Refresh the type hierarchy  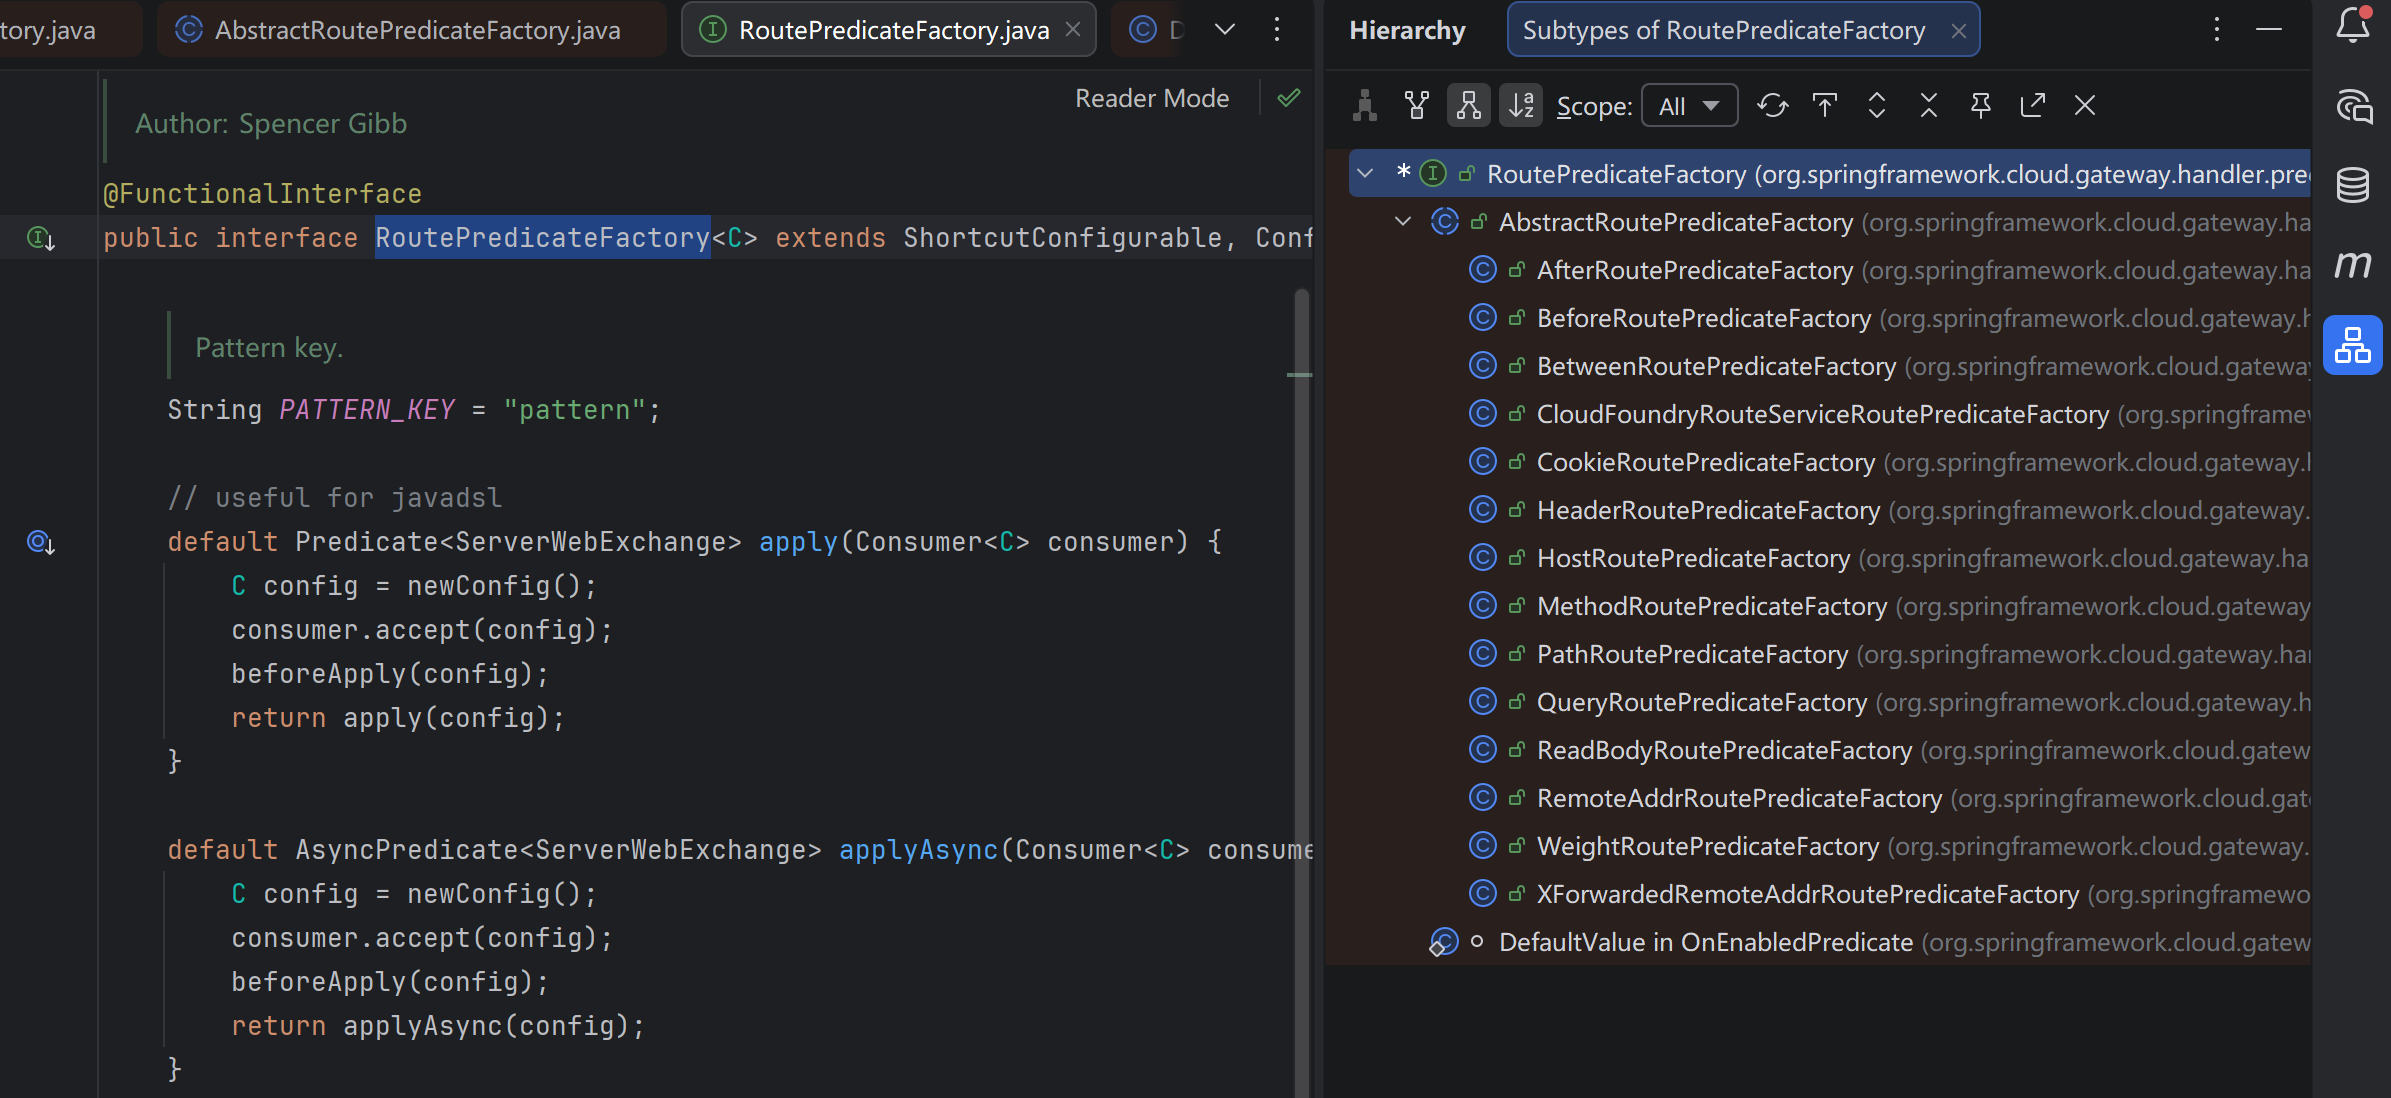[x=1773, y=105]
